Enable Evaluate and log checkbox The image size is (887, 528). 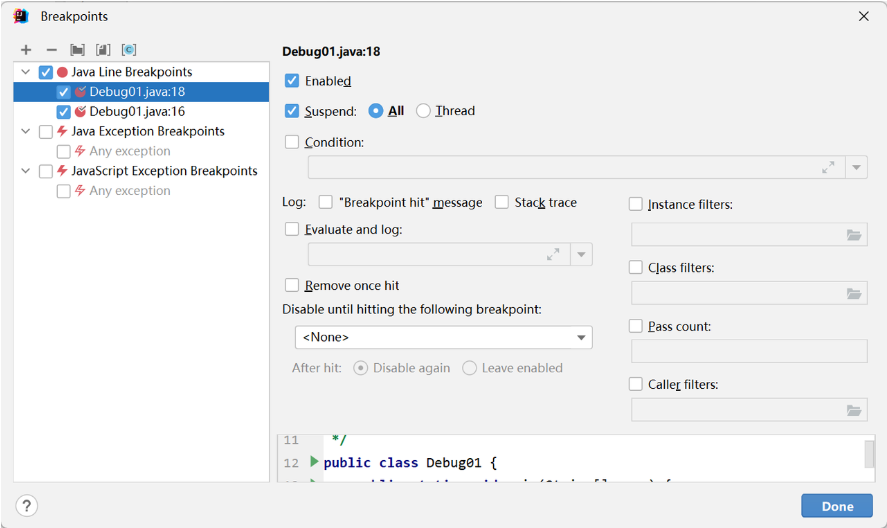(292, 229)
